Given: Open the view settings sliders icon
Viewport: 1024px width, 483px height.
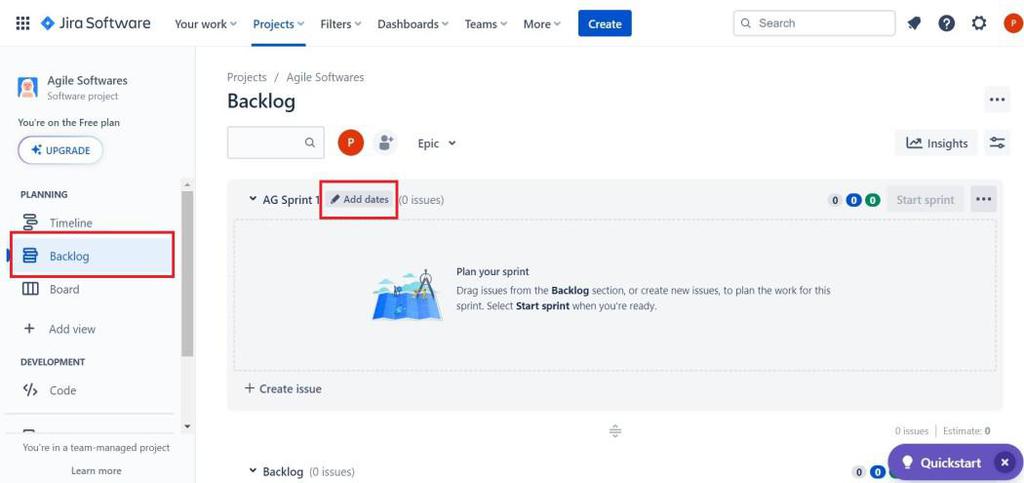Looking at the screenshot, I should (x=997, y=142).
